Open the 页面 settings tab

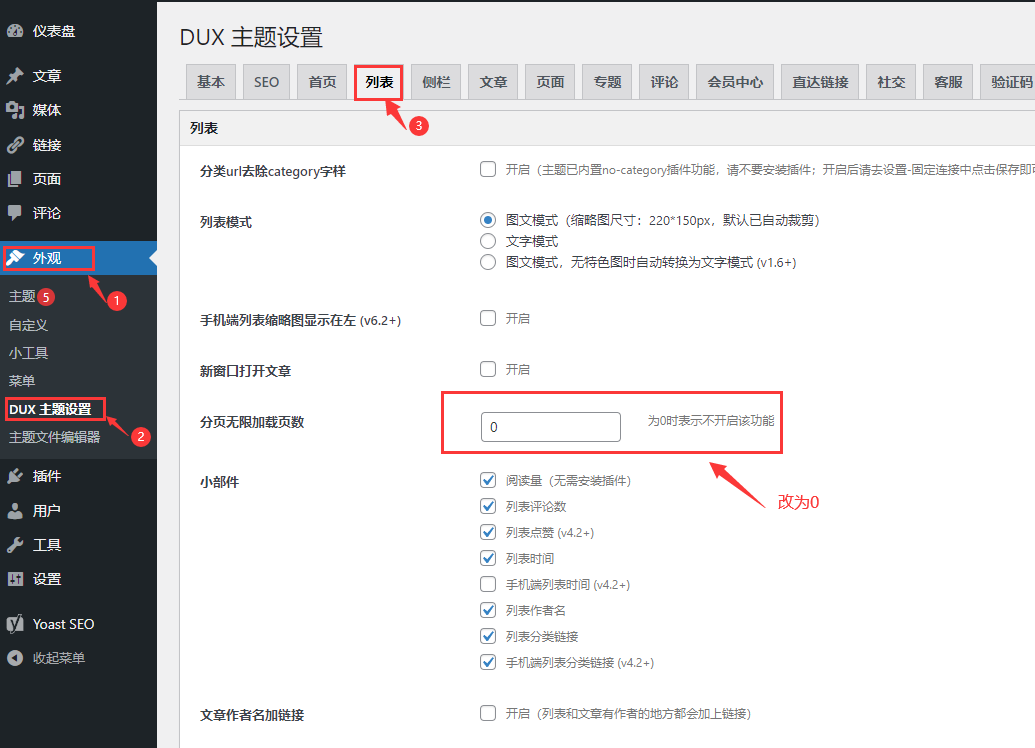click(x=550, y=82)
